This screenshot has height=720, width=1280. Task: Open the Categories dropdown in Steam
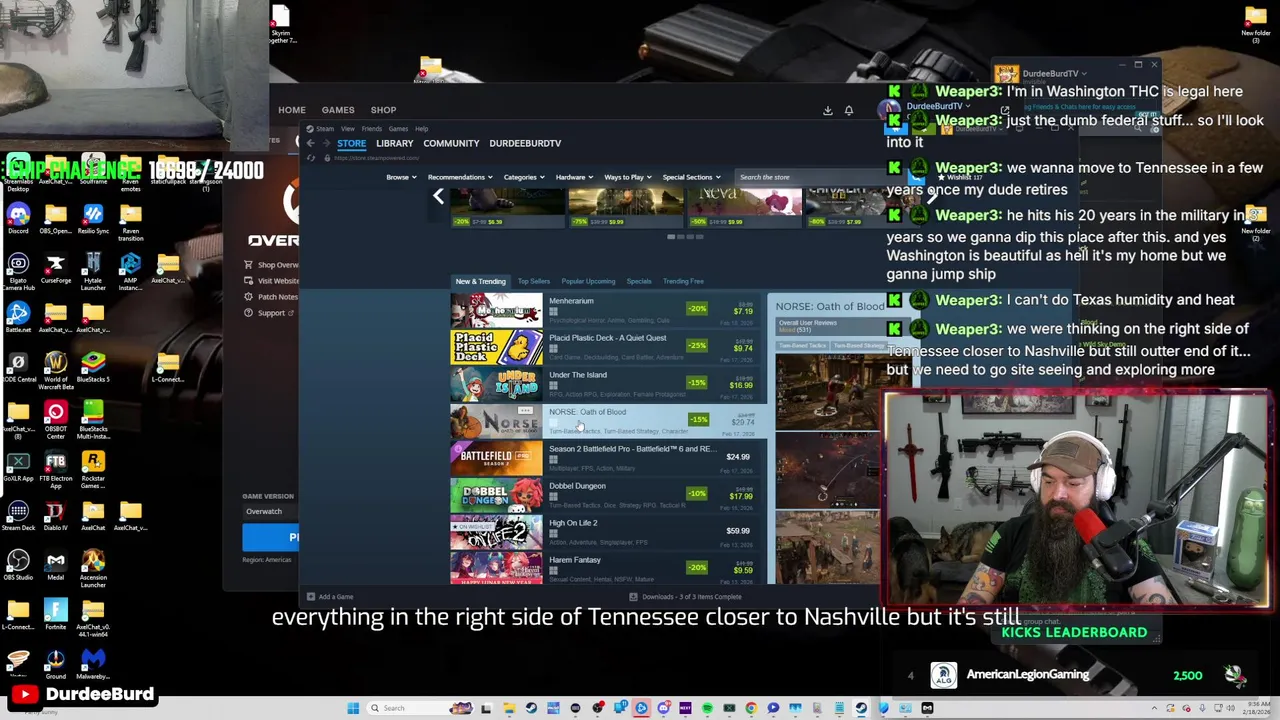click(x=523, y=177)
